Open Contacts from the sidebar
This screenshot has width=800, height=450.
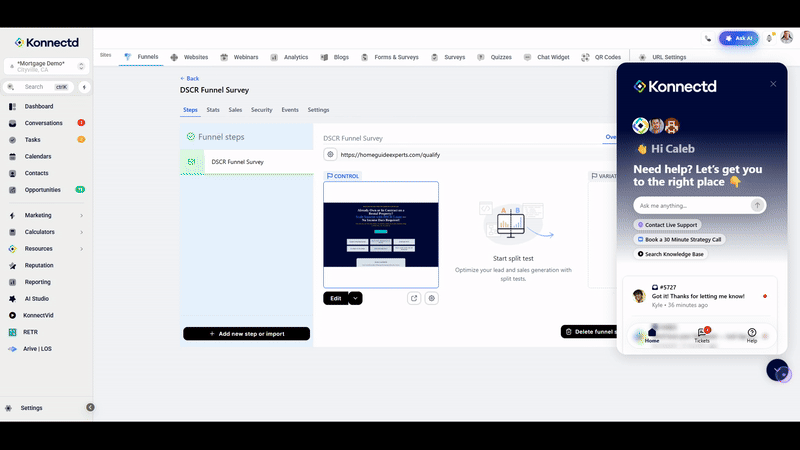point(36,173)
